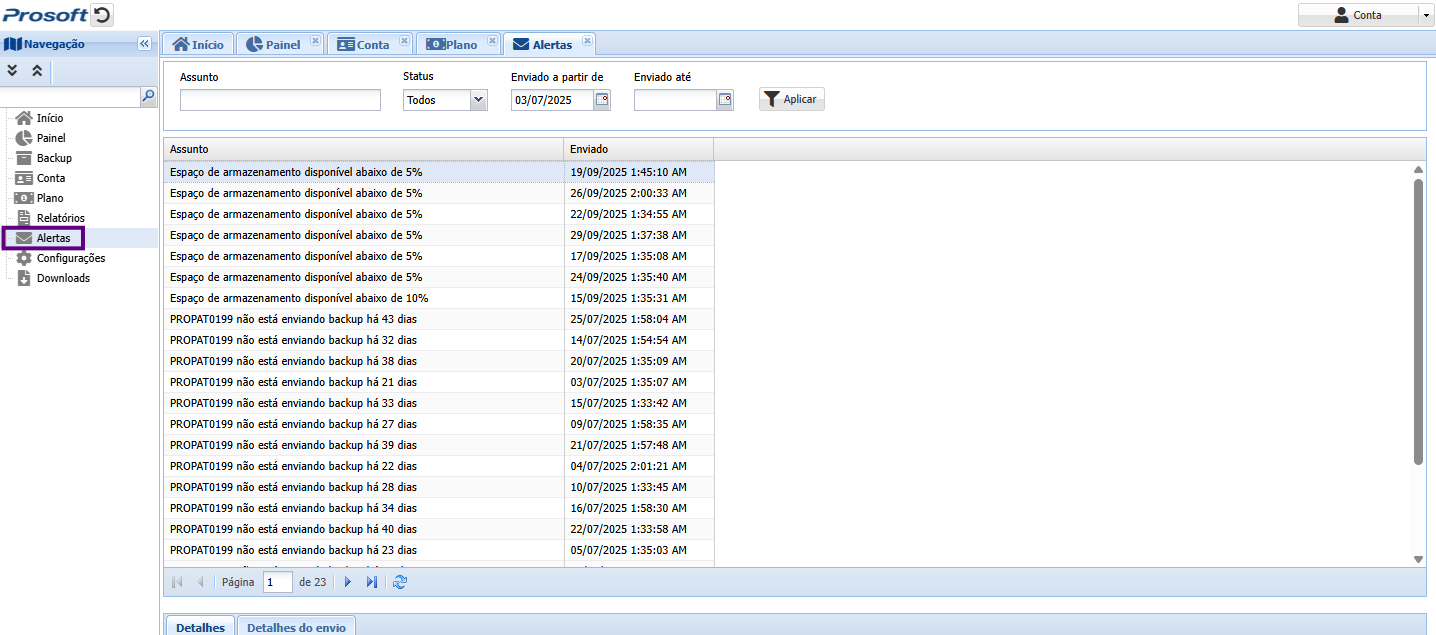Select the 'backup há 39 dias' alert row
Screen dimensions: 1436x635
[439, 445]
